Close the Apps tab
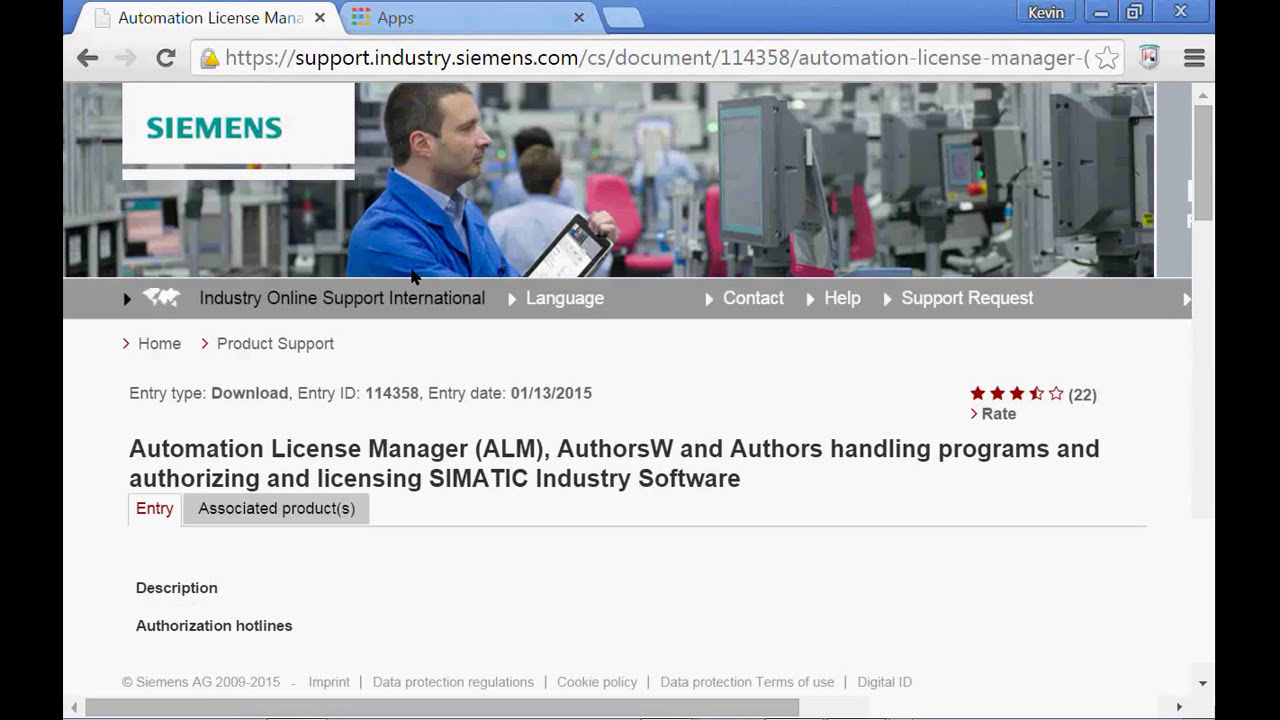This screenshot has height=720, width=1280. pyautogui.click(x=579, y=17)
